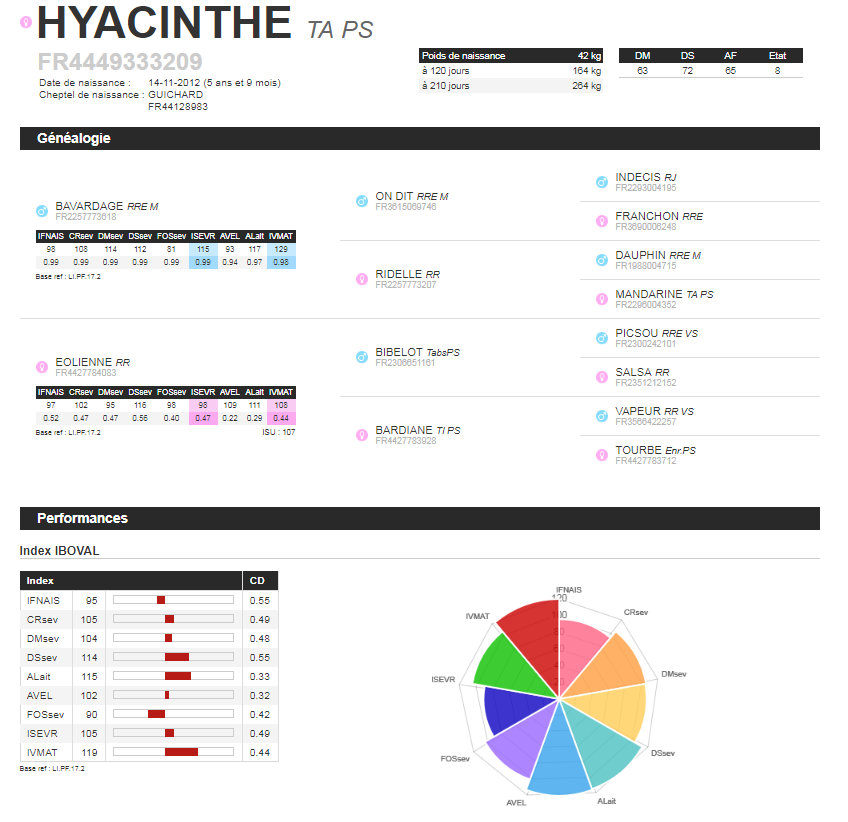
Task: Click the female icon beside TOURBE
Action: point(602,455)
